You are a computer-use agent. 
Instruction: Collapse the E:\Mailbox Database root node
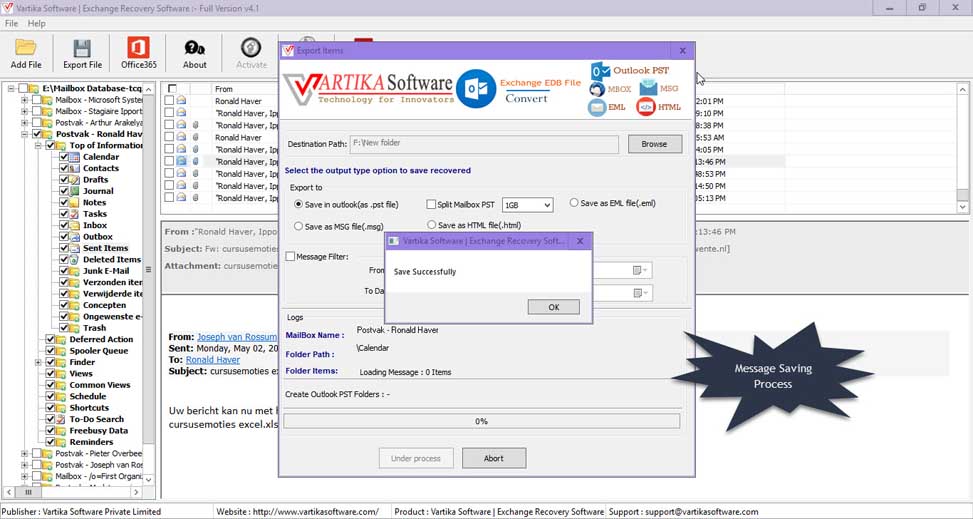pyautogui.click(x=11, y=89)
